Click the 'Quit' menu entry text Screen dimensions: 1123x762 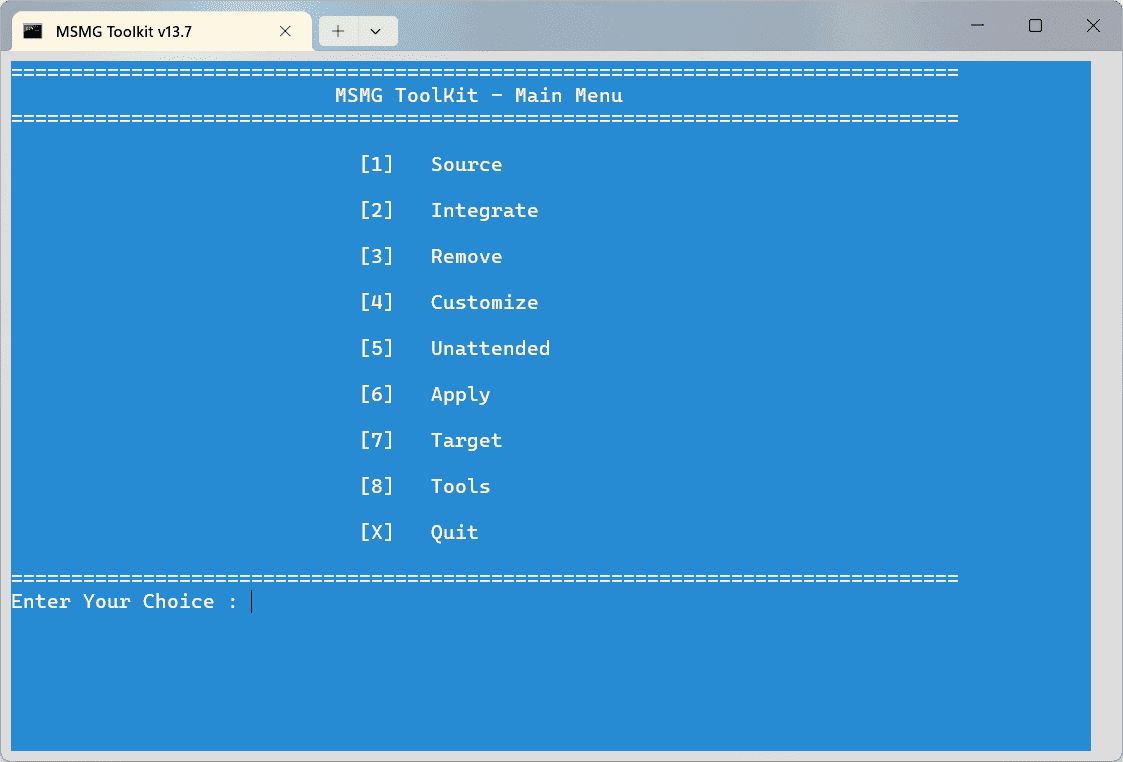[x=454, y=532]
